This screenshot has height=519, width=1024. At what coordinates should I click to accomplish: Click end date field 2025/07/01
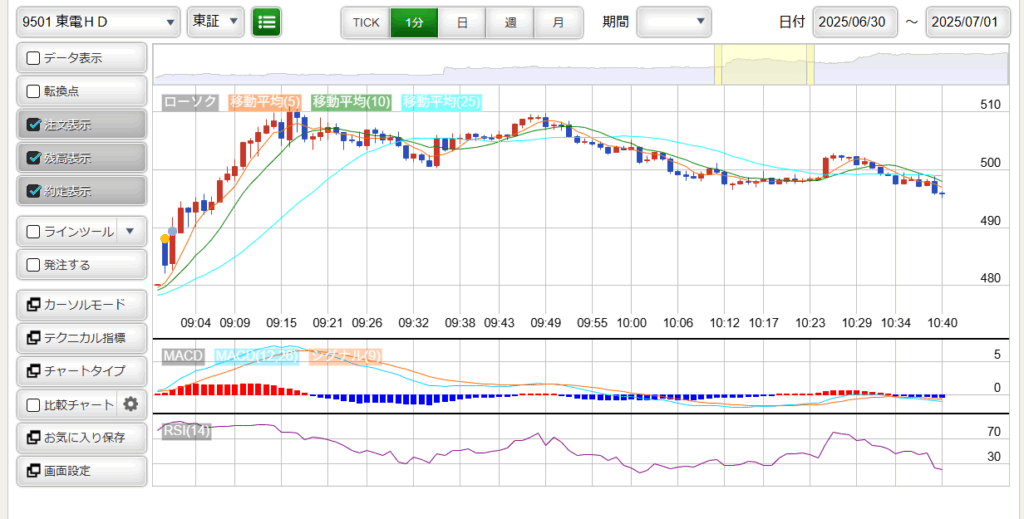(968, 22)
